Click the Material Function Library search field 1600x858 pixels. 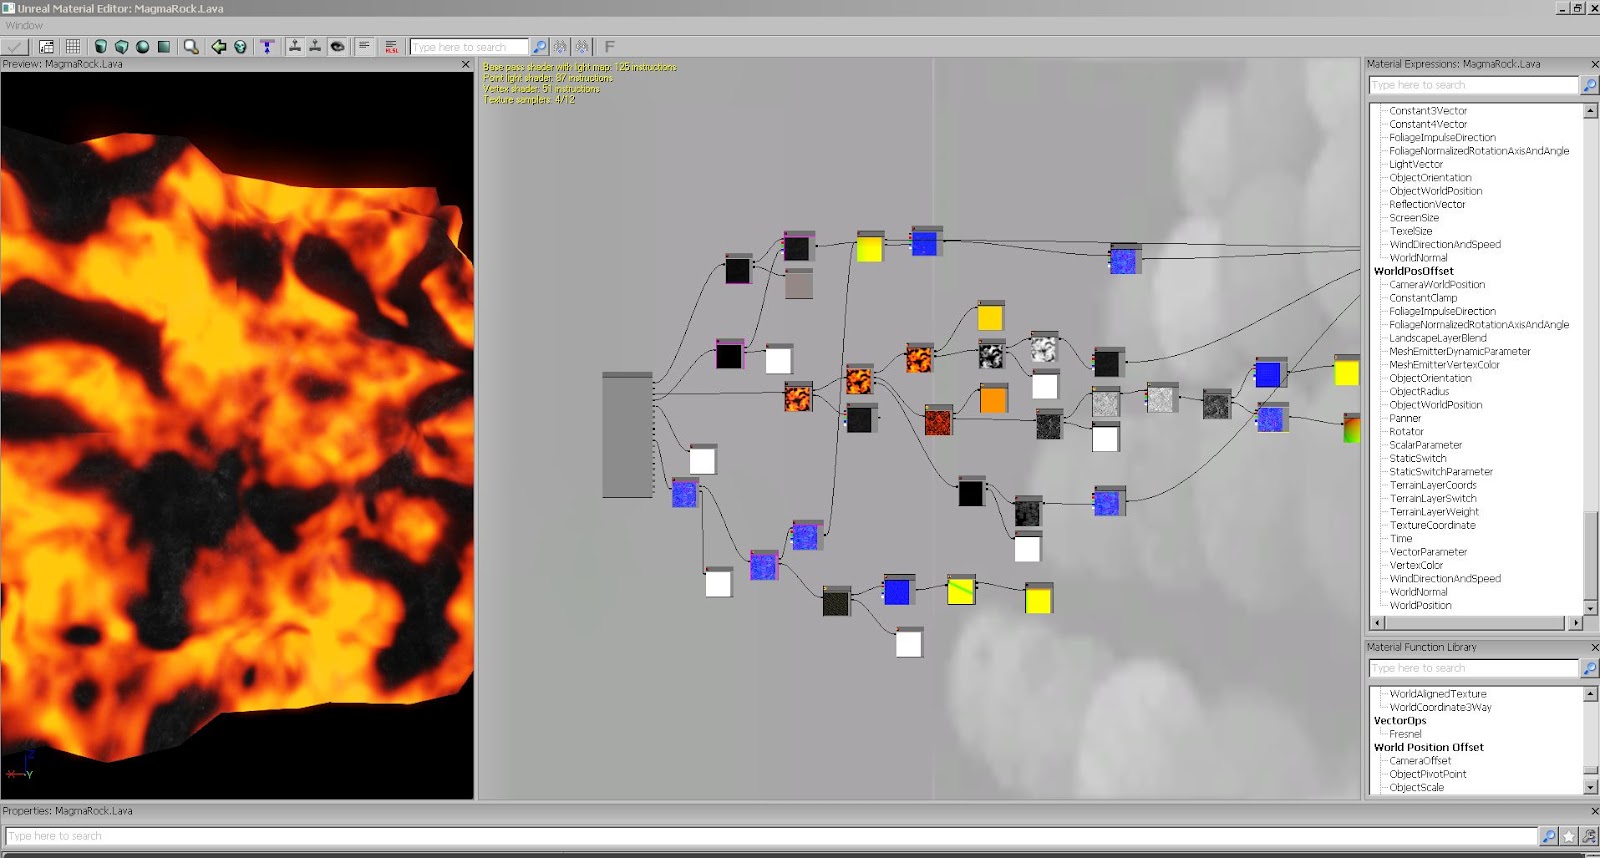coord(1473,668)
